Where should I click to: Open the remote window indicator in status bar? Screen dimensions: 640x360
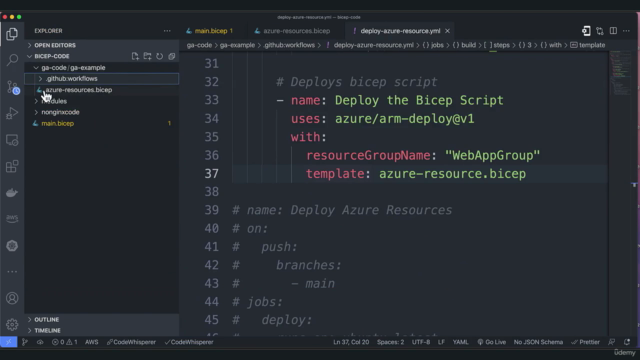tap(9, 342)
